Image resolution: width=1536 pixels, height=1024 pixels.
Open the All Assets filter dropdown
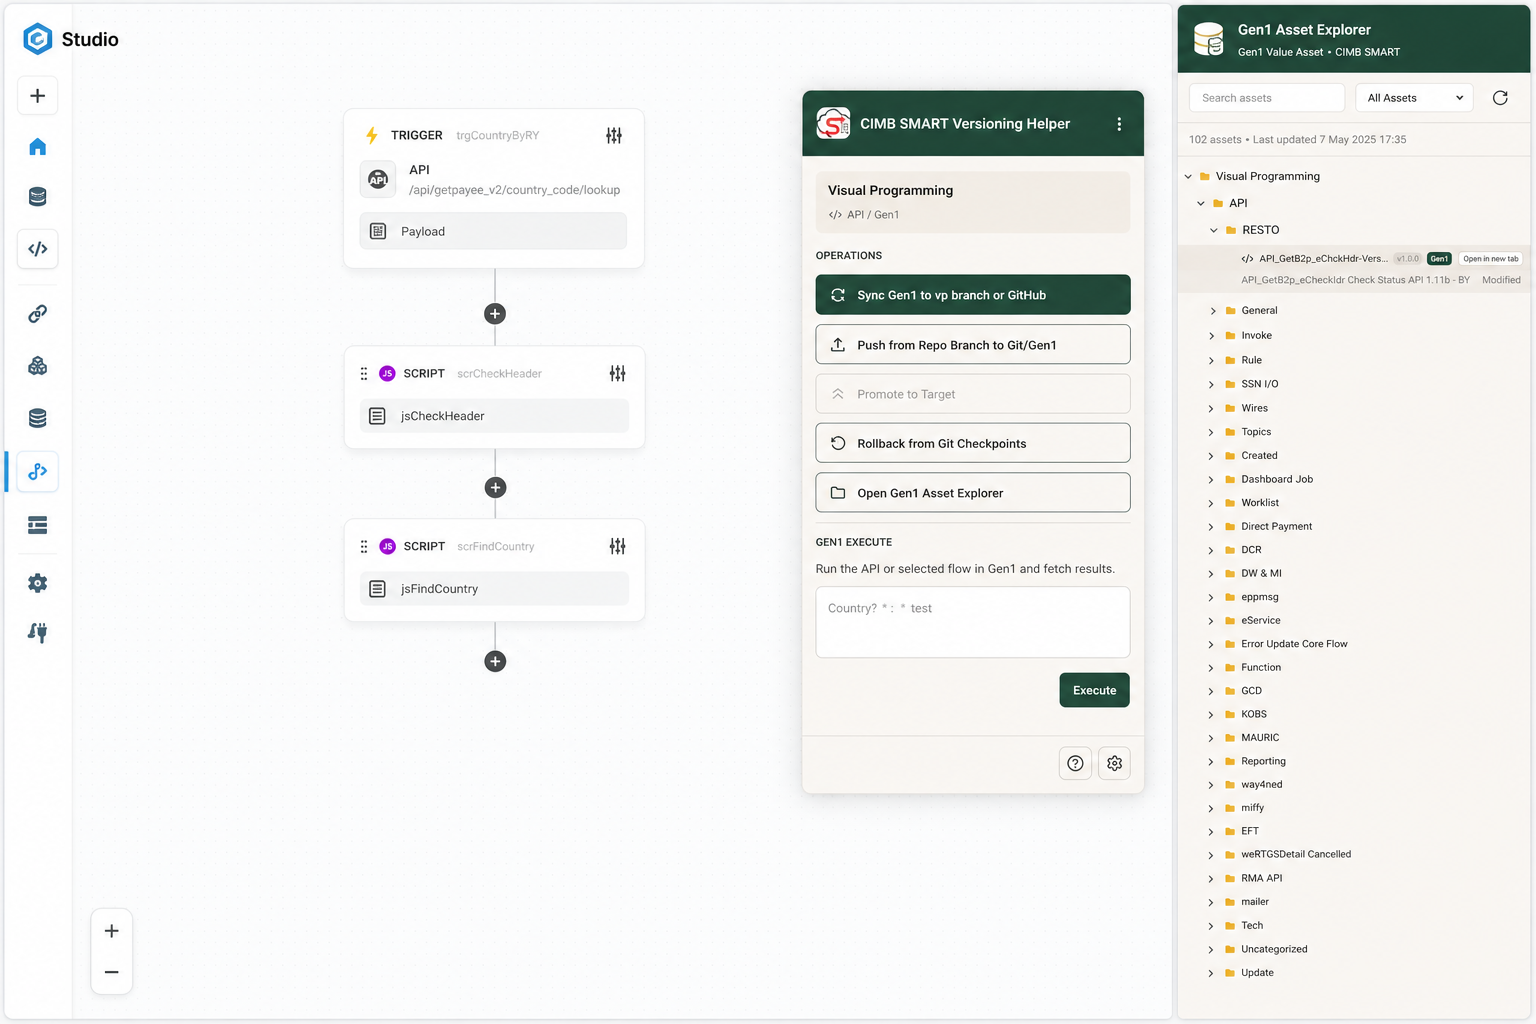tap(1414, 98)
